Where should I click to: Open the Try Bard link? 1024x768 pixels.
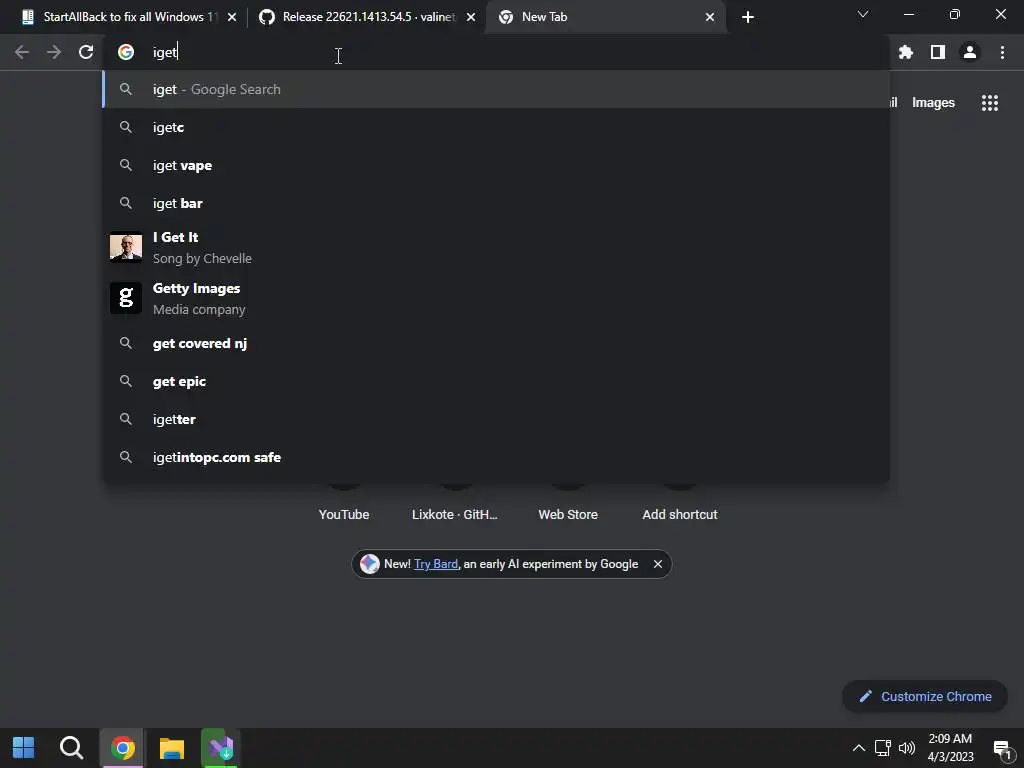tap(436, 564)
